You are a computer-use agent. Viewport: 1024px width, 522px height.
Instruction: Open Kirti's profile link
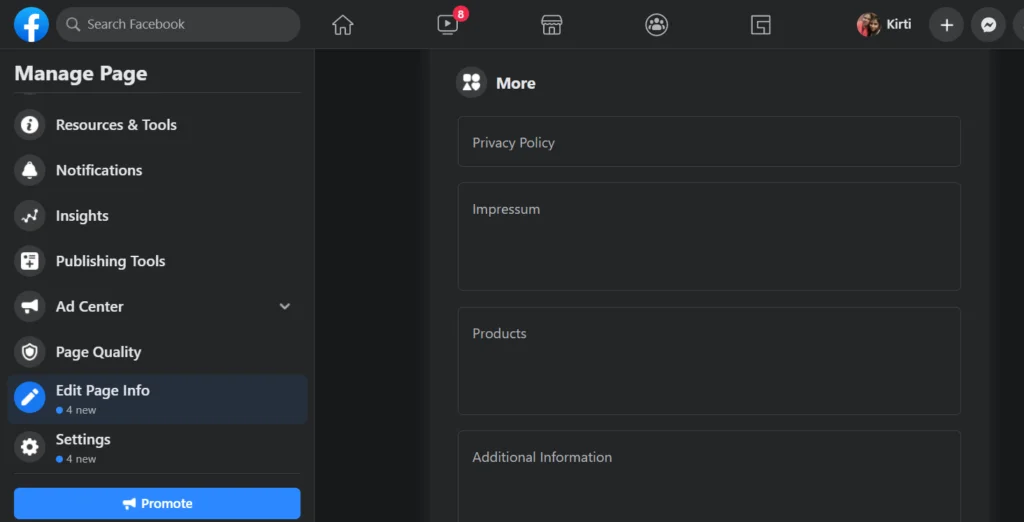tap(885, 25)
